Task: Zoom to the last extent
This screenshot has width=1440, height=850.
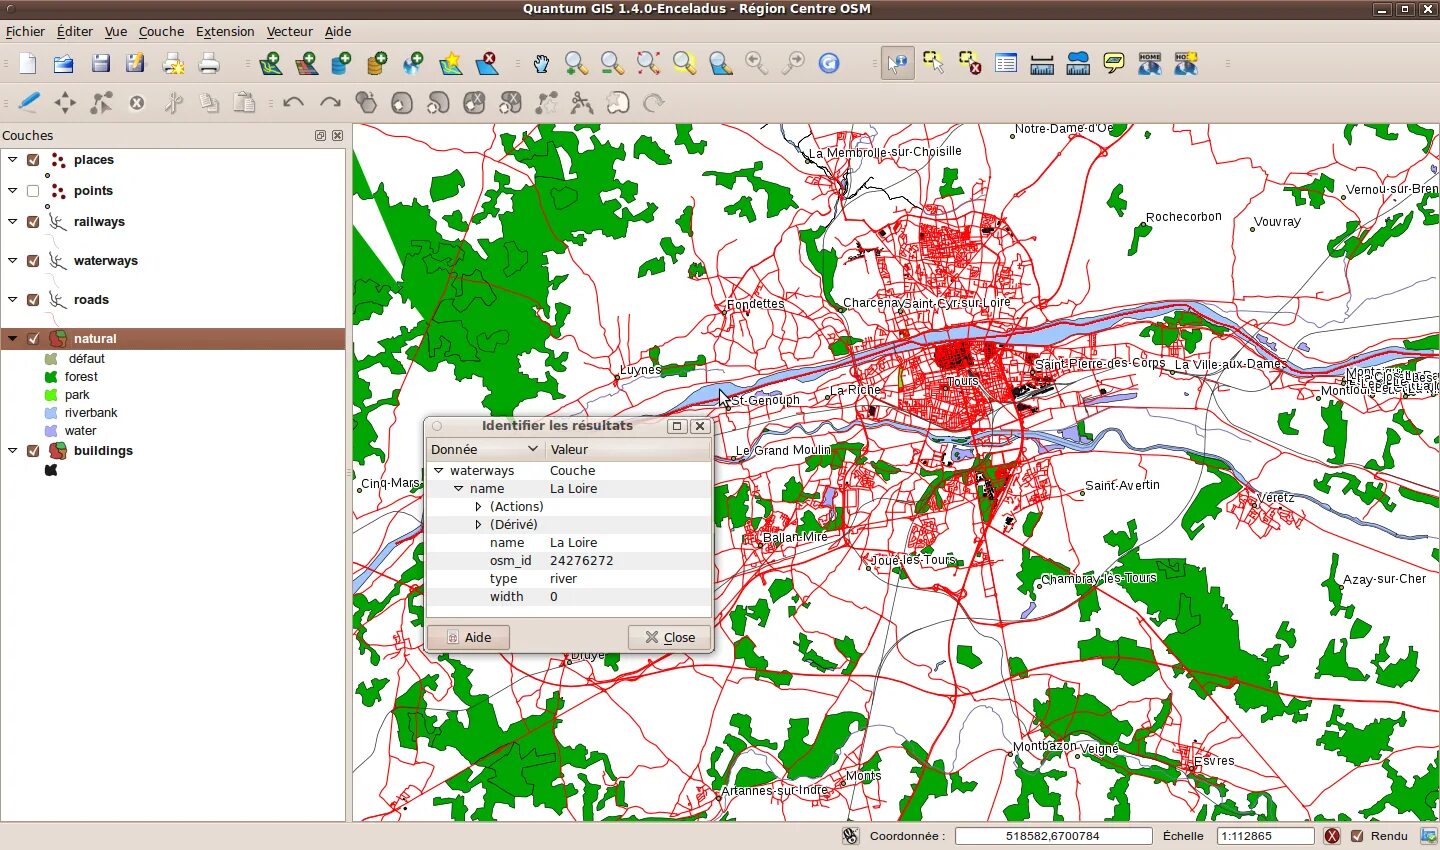Action: tap(757, 64)
